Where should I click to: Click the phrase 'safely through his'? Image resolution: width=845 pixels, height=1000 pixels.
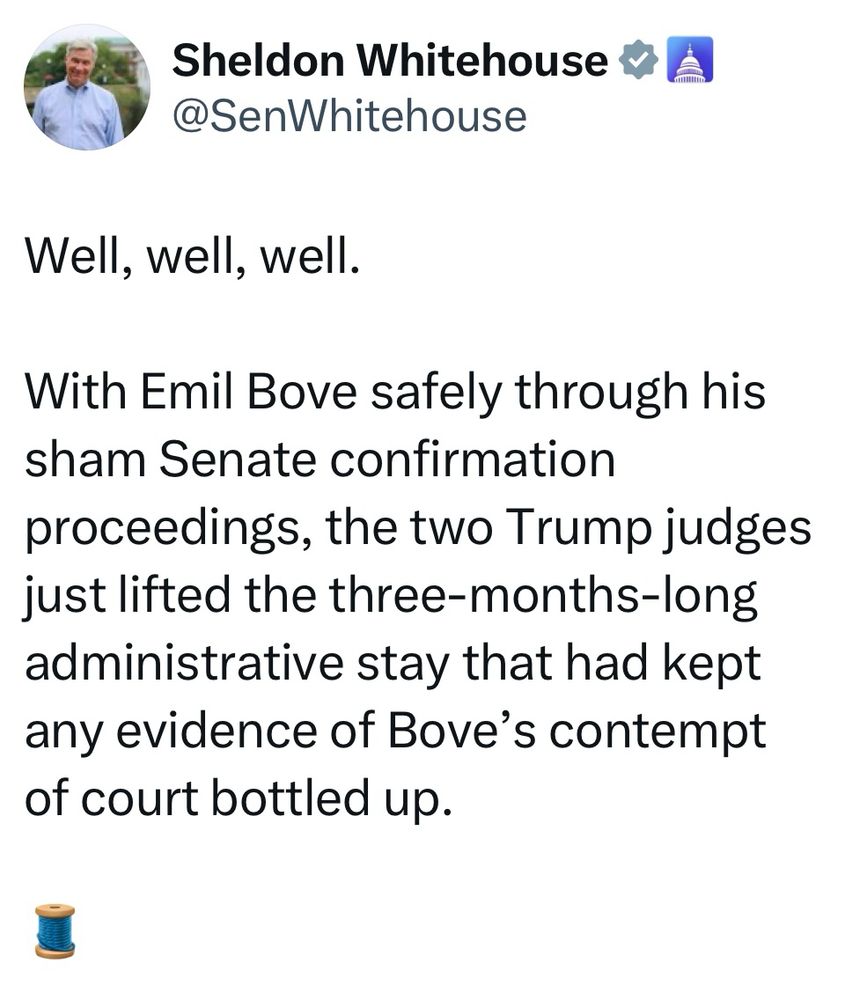pos(568,392)
